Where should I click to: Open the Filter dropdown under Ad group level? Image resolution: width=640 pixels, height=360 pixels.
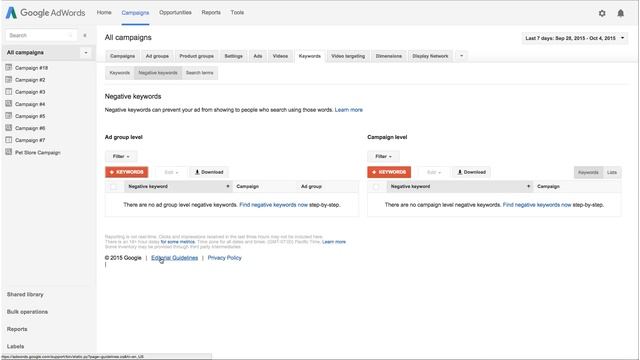pyautogui.click(x=121, y=156)
